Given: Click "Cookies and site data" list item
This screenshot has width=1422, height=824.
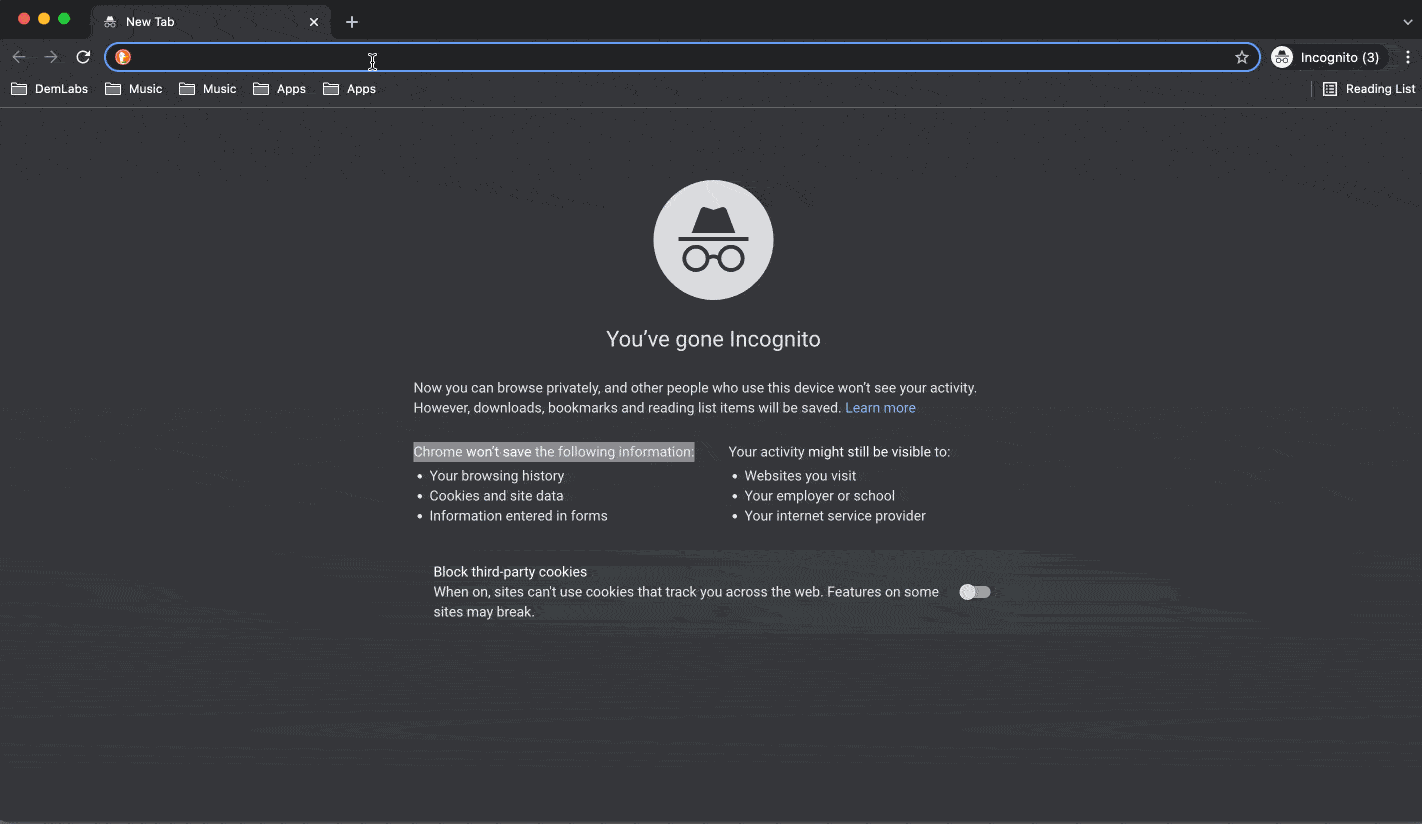Looking at the screenshot, I should click(496, 496).
